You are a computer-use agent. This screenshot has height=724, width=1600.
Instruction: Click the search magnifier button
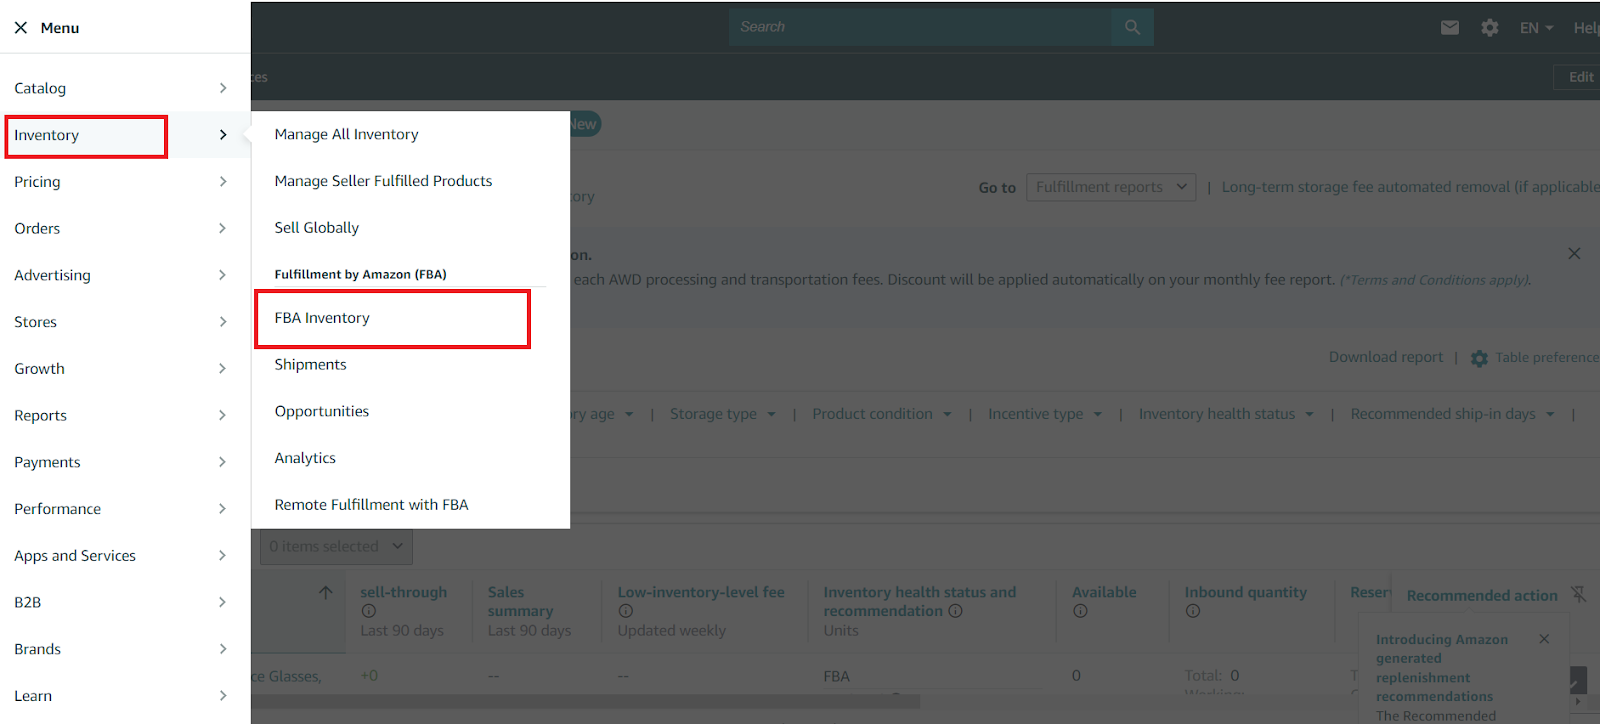pos(1132,27)
